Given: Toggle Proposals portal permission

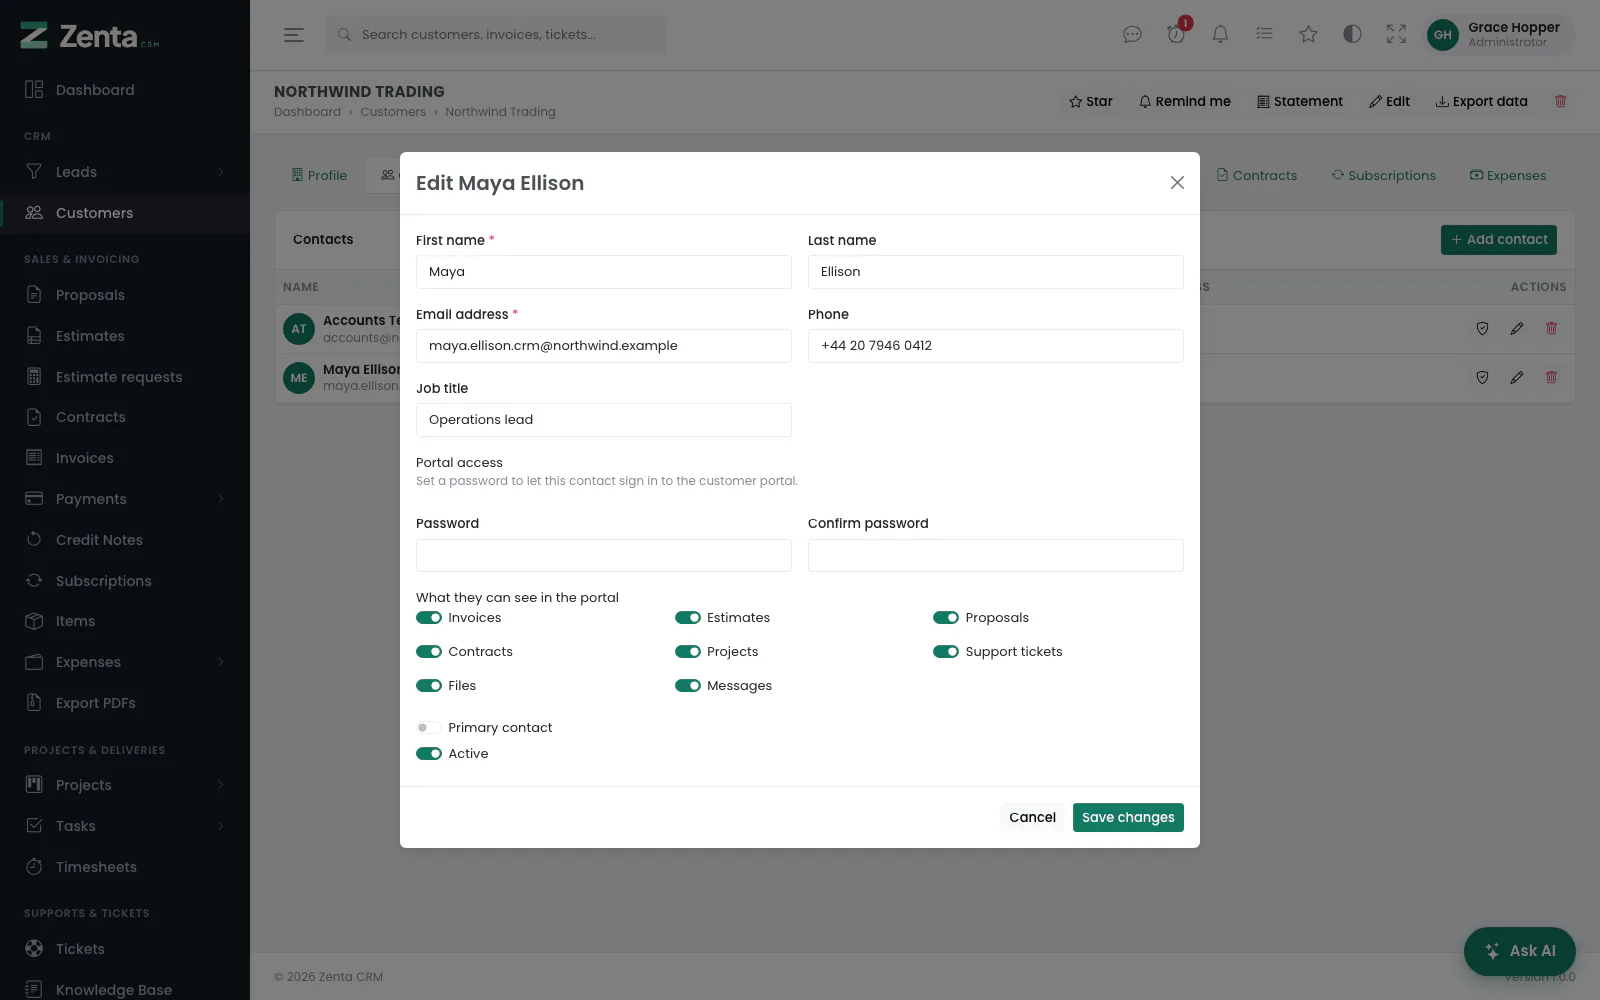Looking at the screenshot, I should pos(946,618).
